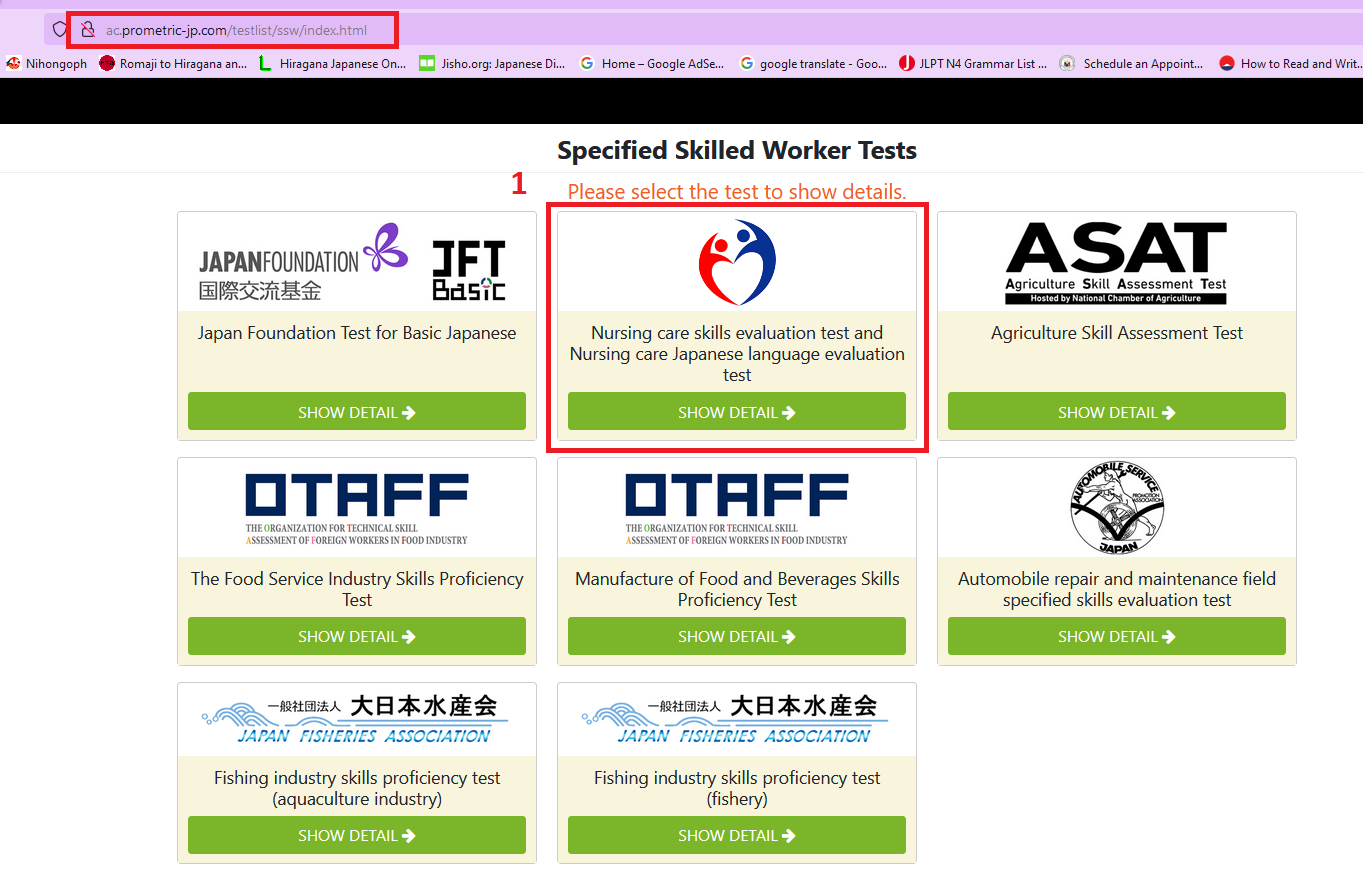This screenshot has height=881, width=1363.
Task: Click the Hiragana Japanese Online favicon
Action: point(265,63)
